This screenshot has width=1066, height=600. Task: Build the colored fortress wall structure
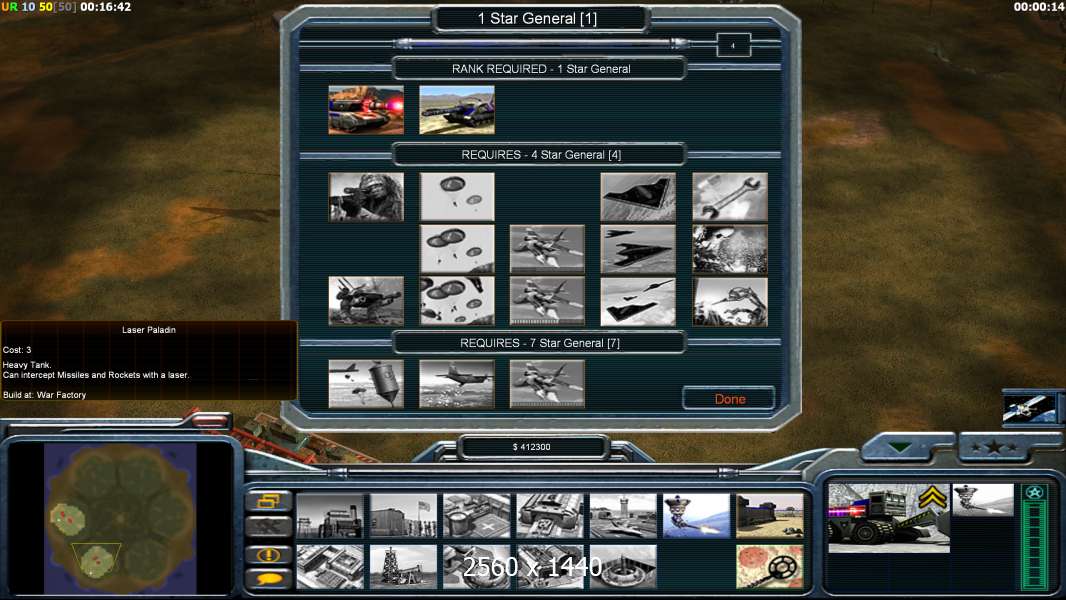coord(770,516)
